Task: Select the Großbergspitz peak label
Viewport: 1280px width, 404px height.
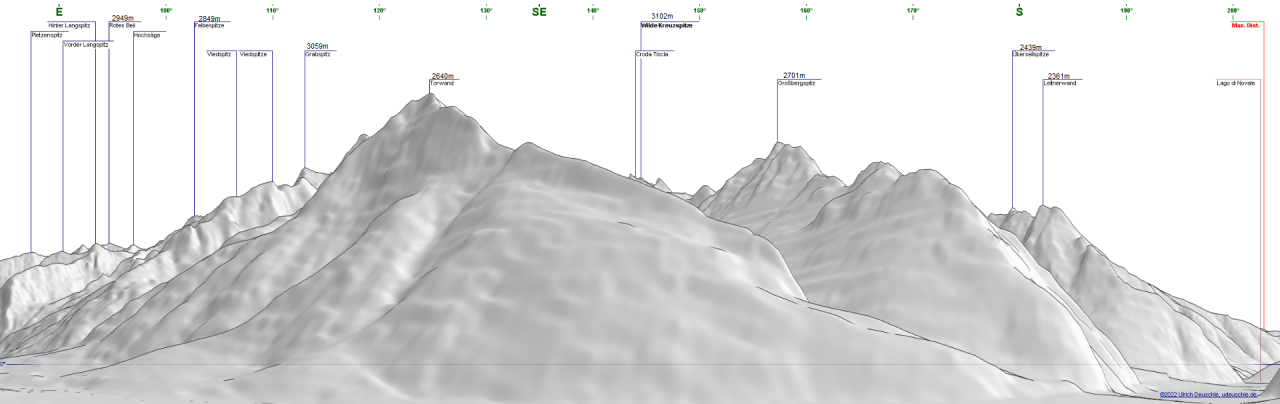Action: tap(797, 83)
